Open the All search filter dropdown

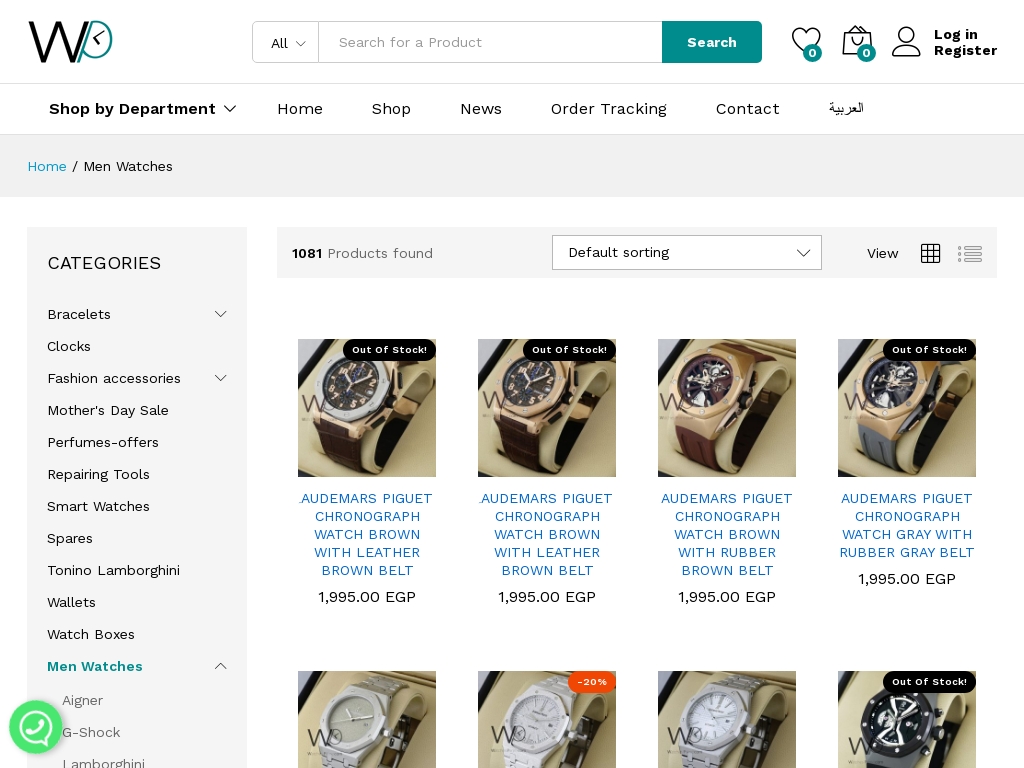[285, 42]
